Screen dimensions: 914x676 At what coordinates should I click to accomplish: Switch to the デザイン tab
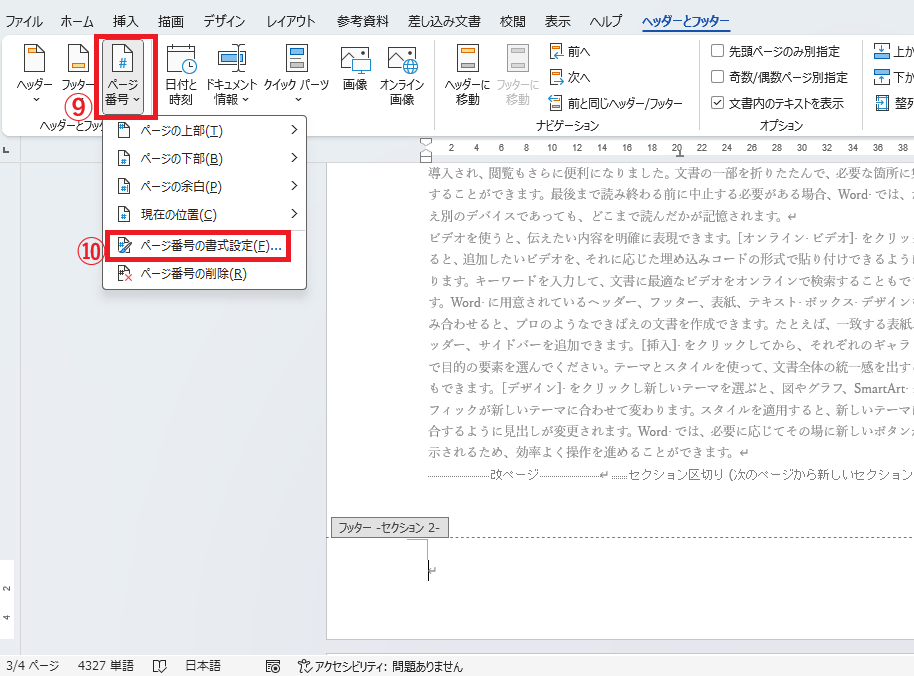224,22
